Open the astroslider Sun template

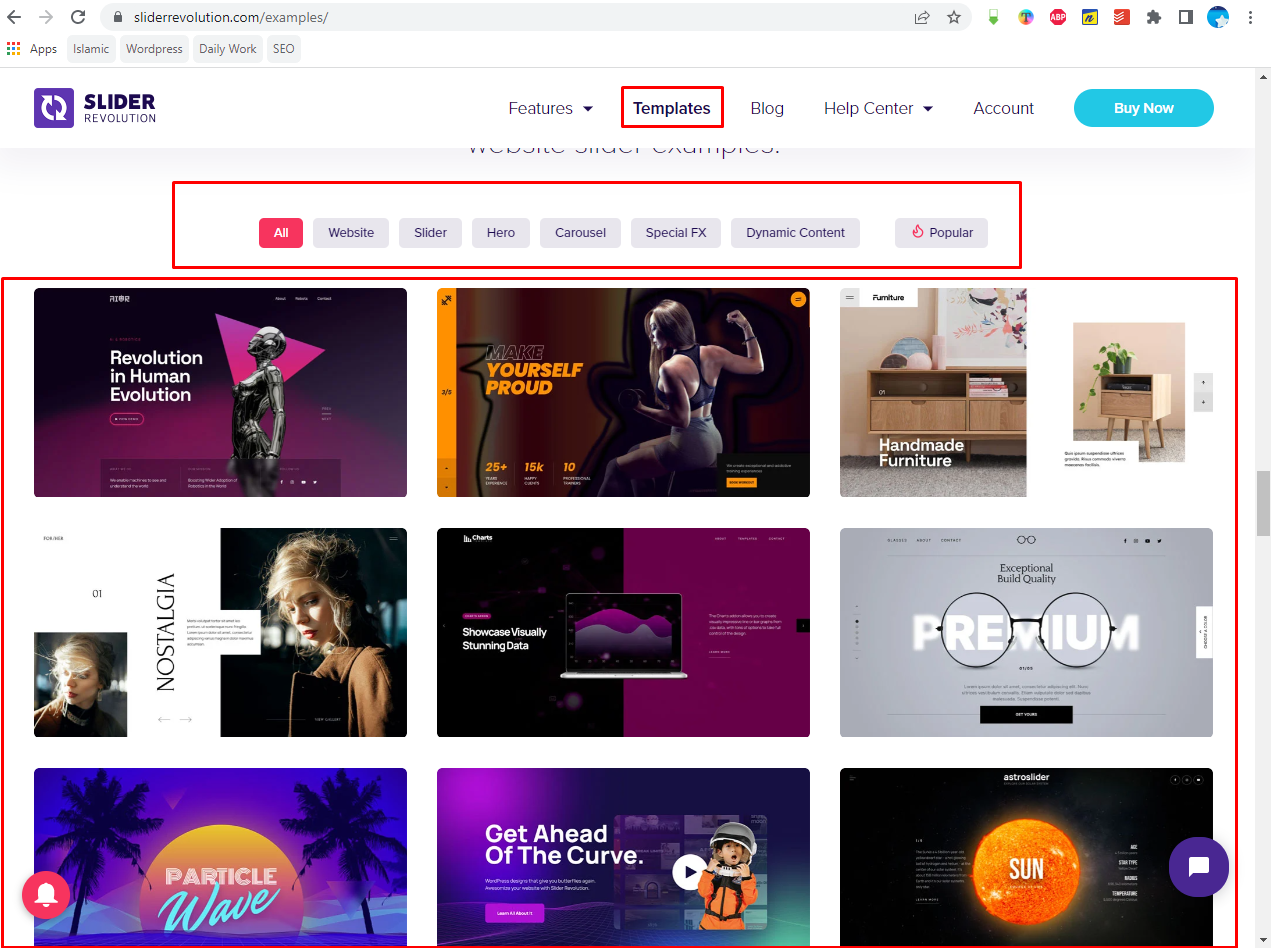point(1026,857)
